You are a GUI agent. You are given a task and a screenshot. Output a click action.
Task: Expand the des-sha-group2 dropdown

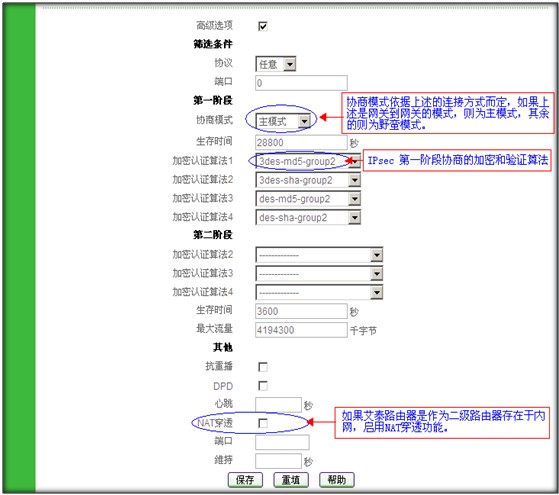pyautogui.click(x=308, y=218)
